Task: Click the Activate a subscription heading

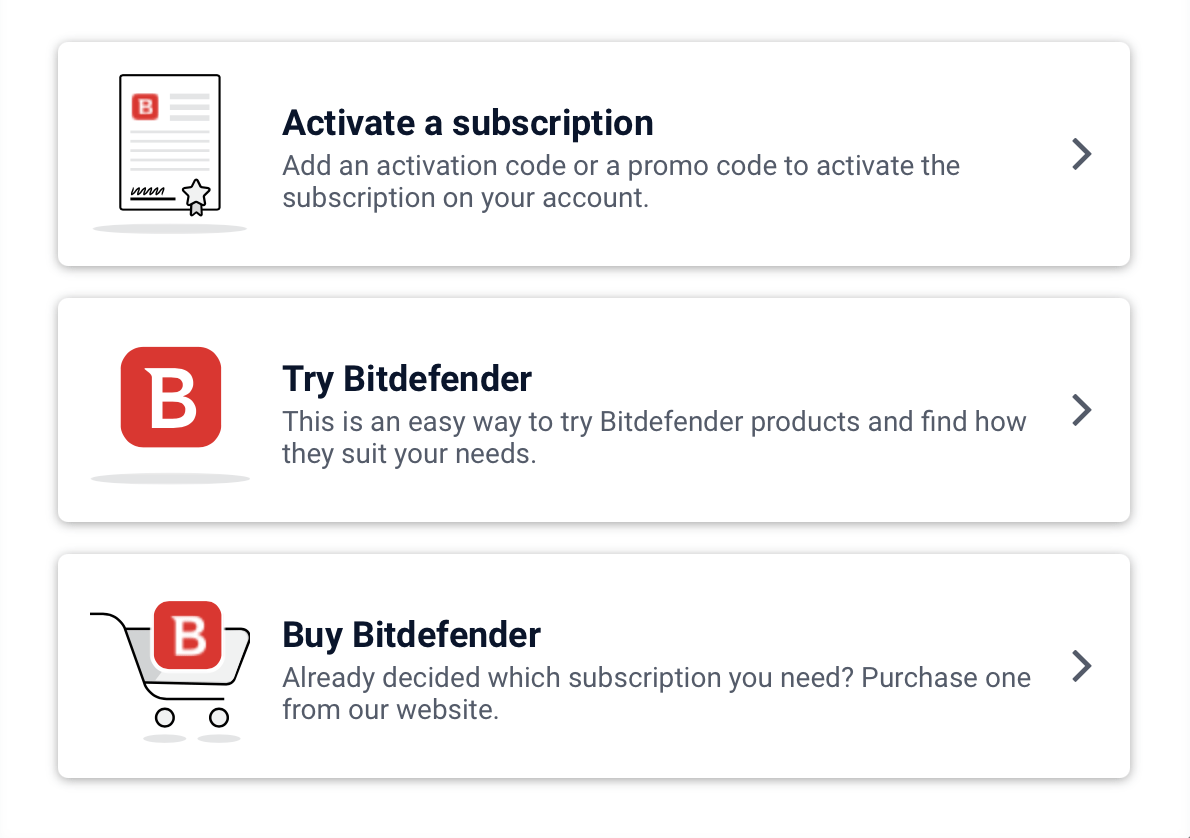Action: [x=468, y=122]
